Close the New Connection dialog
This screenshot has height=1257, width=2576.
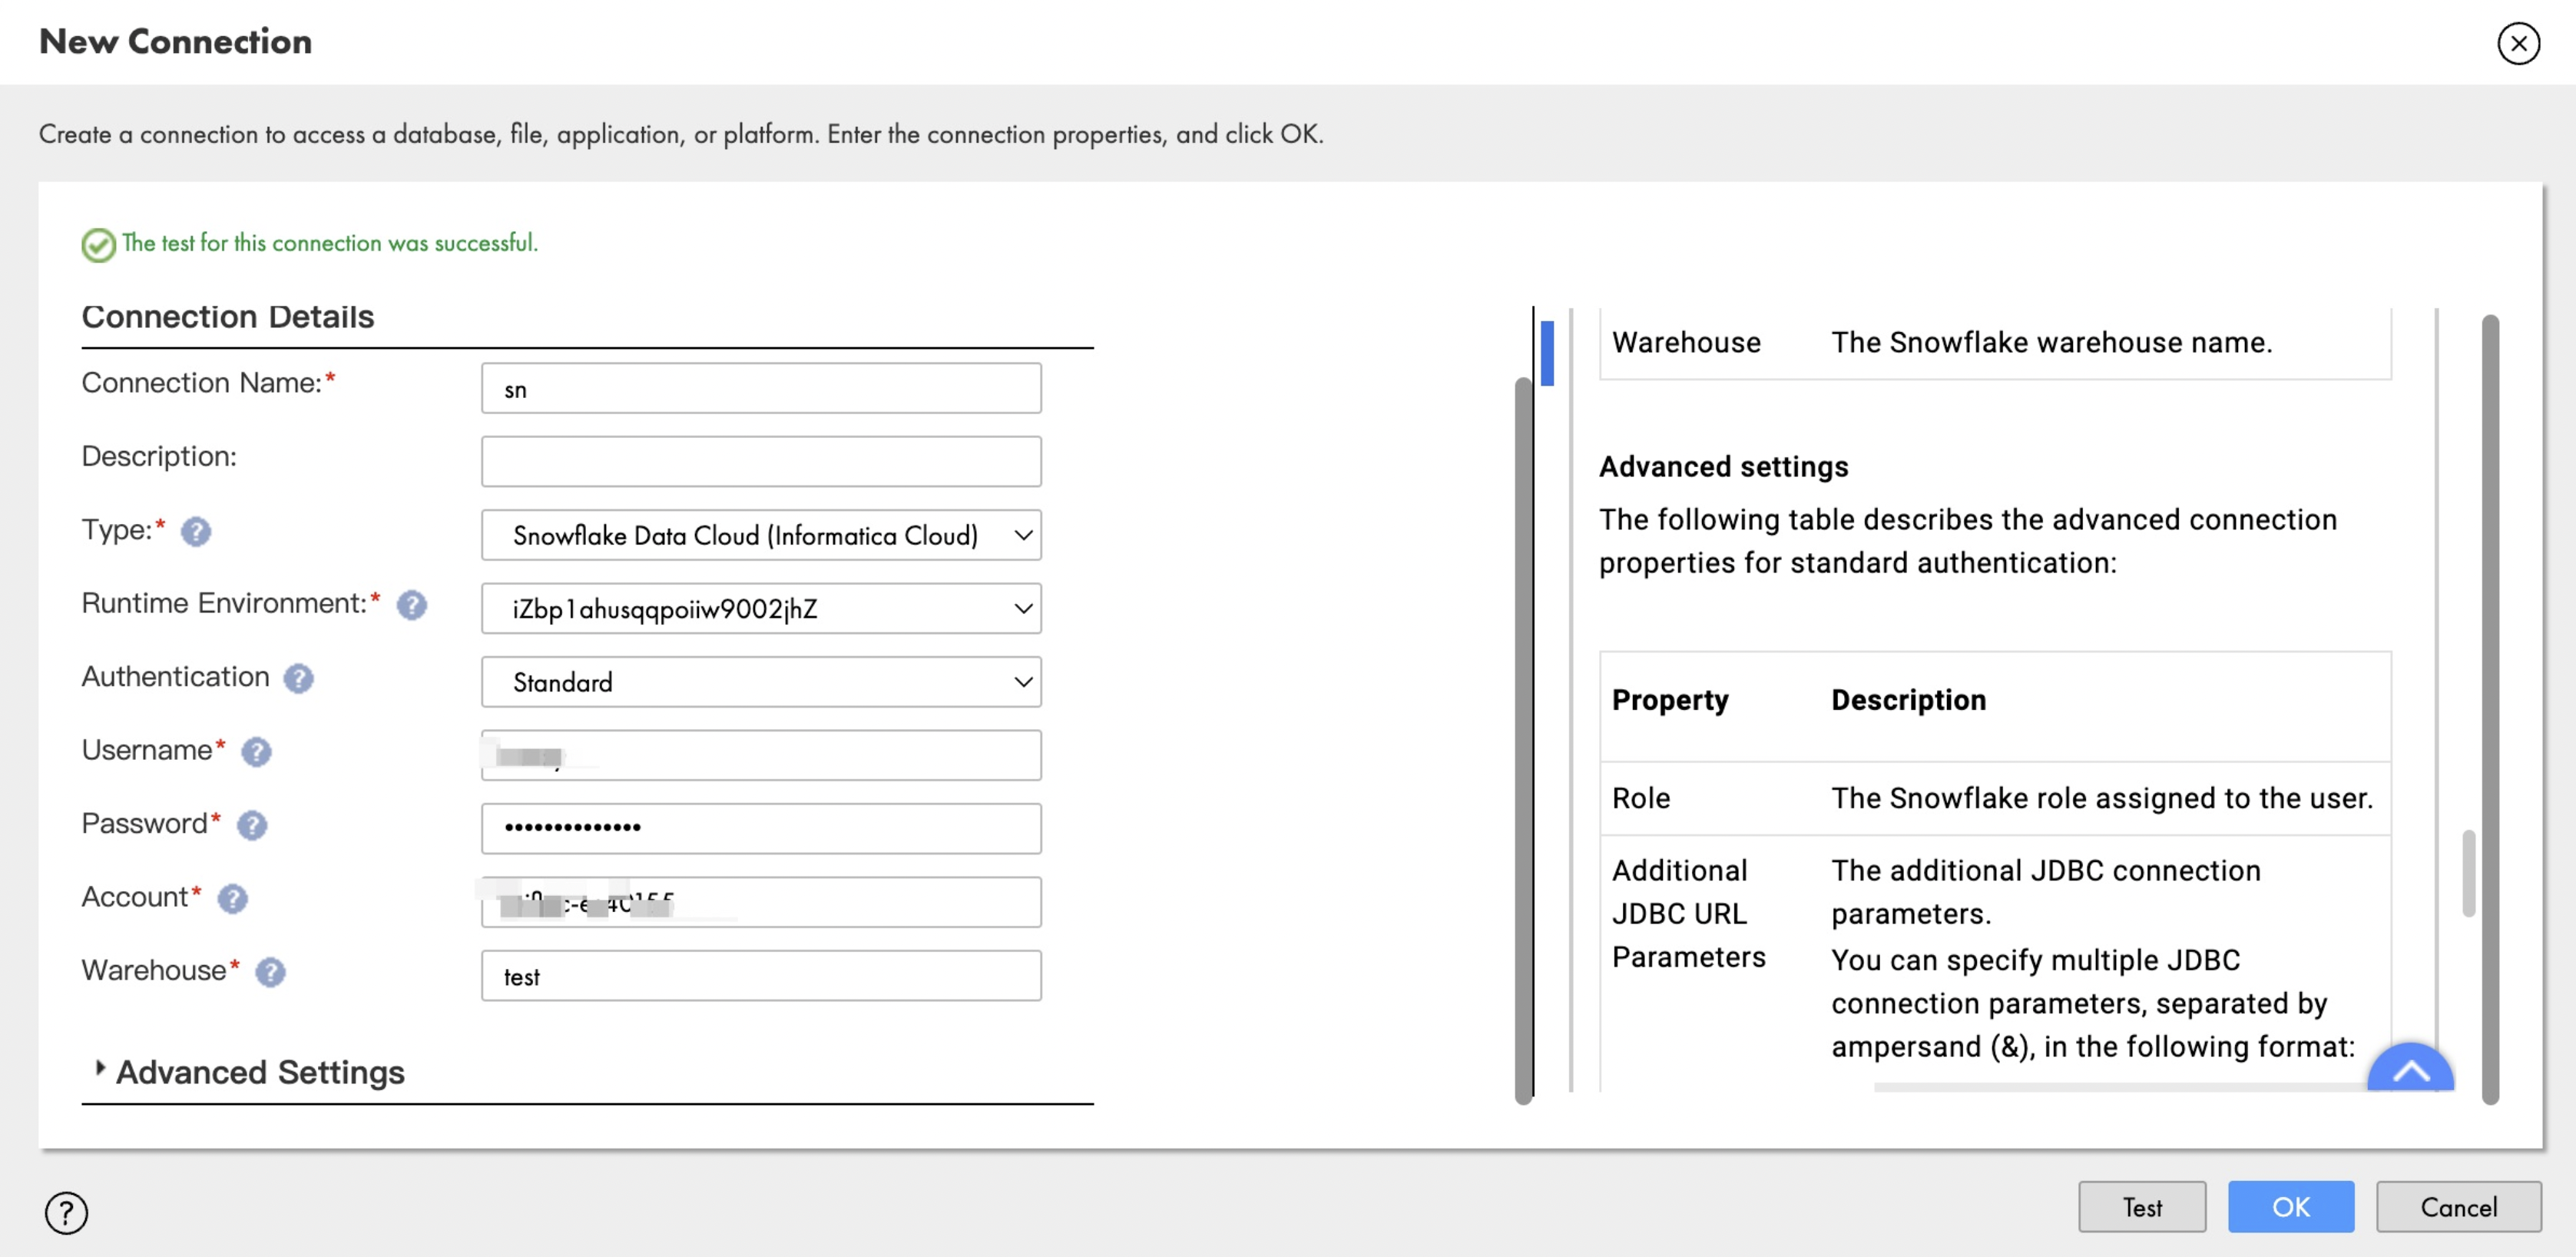(2518, 43)
